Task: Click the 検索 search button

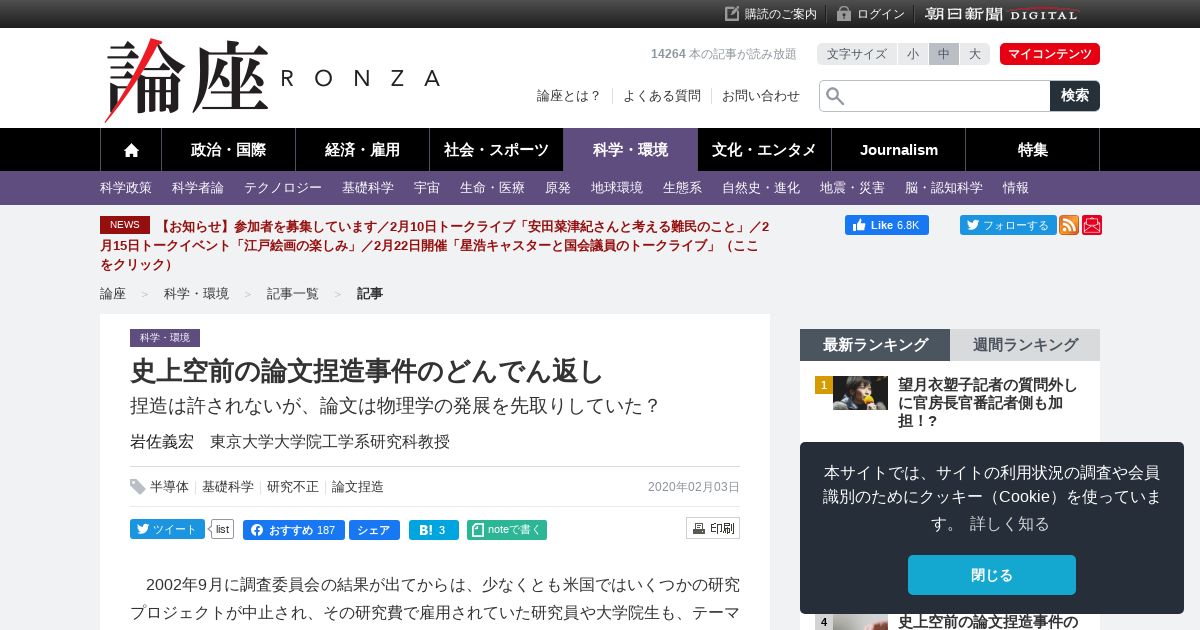Action: pyautogui.click(x=1075, y=96)
